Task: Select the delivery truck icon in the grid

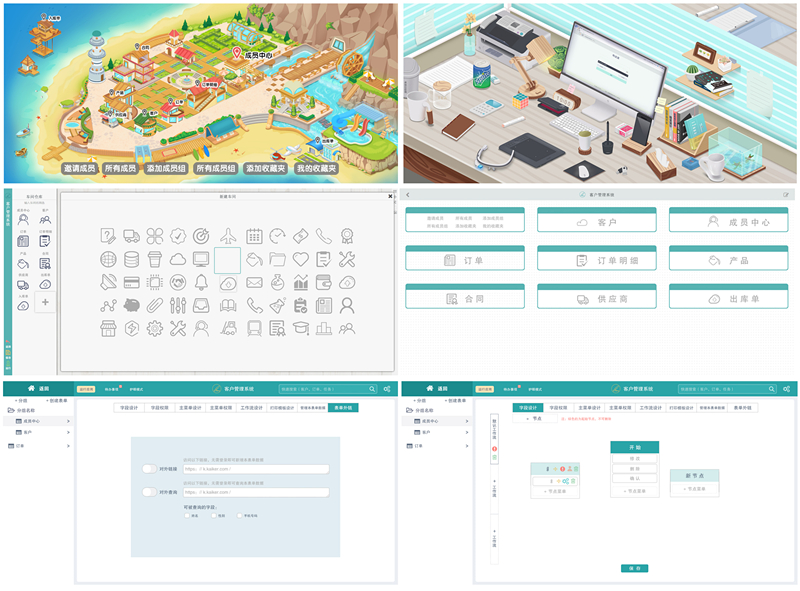Action: (131, 236)
